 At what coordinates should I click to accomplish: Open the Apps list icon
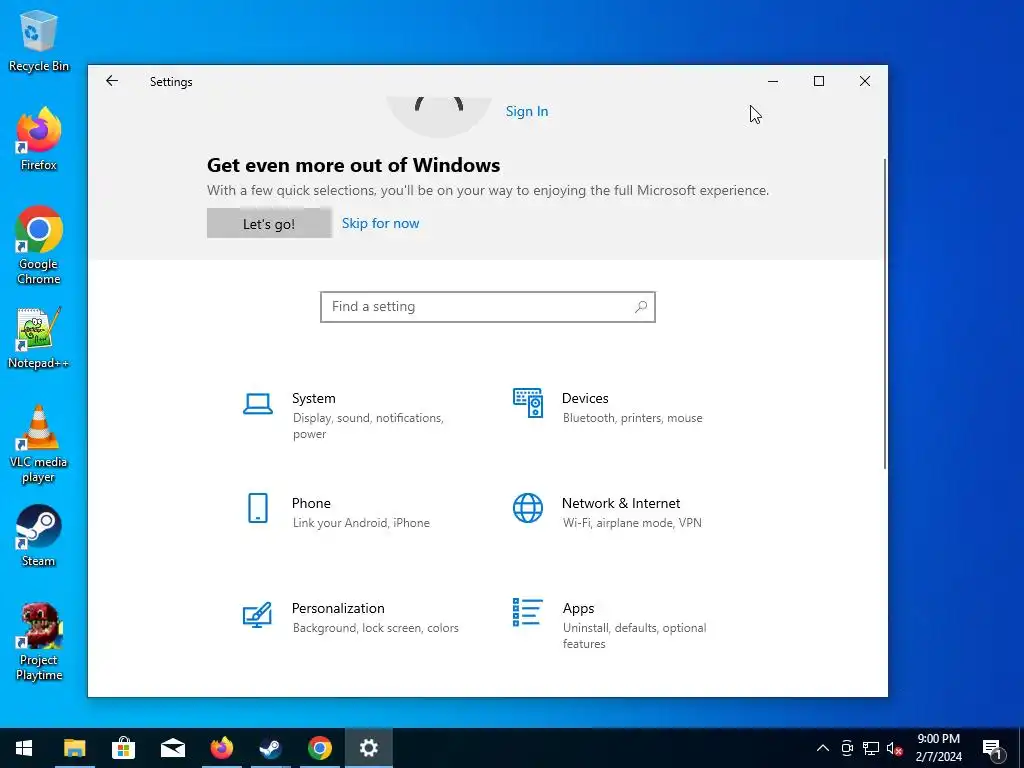tap(528, 613)
